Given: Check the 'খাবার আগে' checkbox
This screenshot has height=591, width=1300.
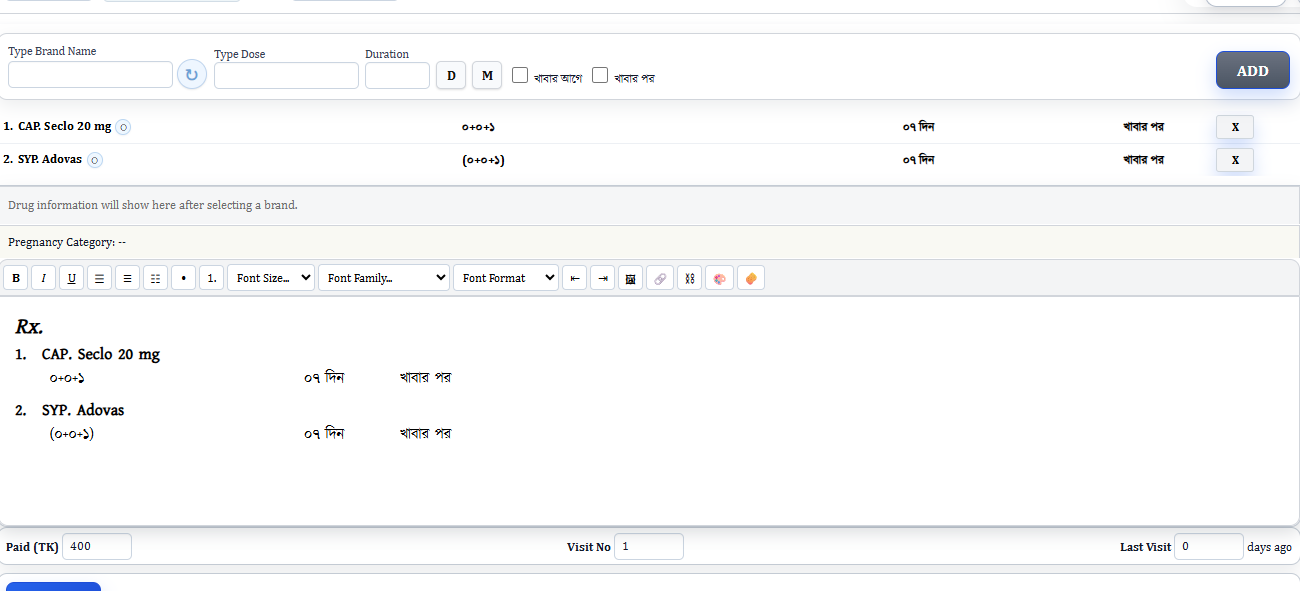Looking at the screenshot, I should 520,75.
